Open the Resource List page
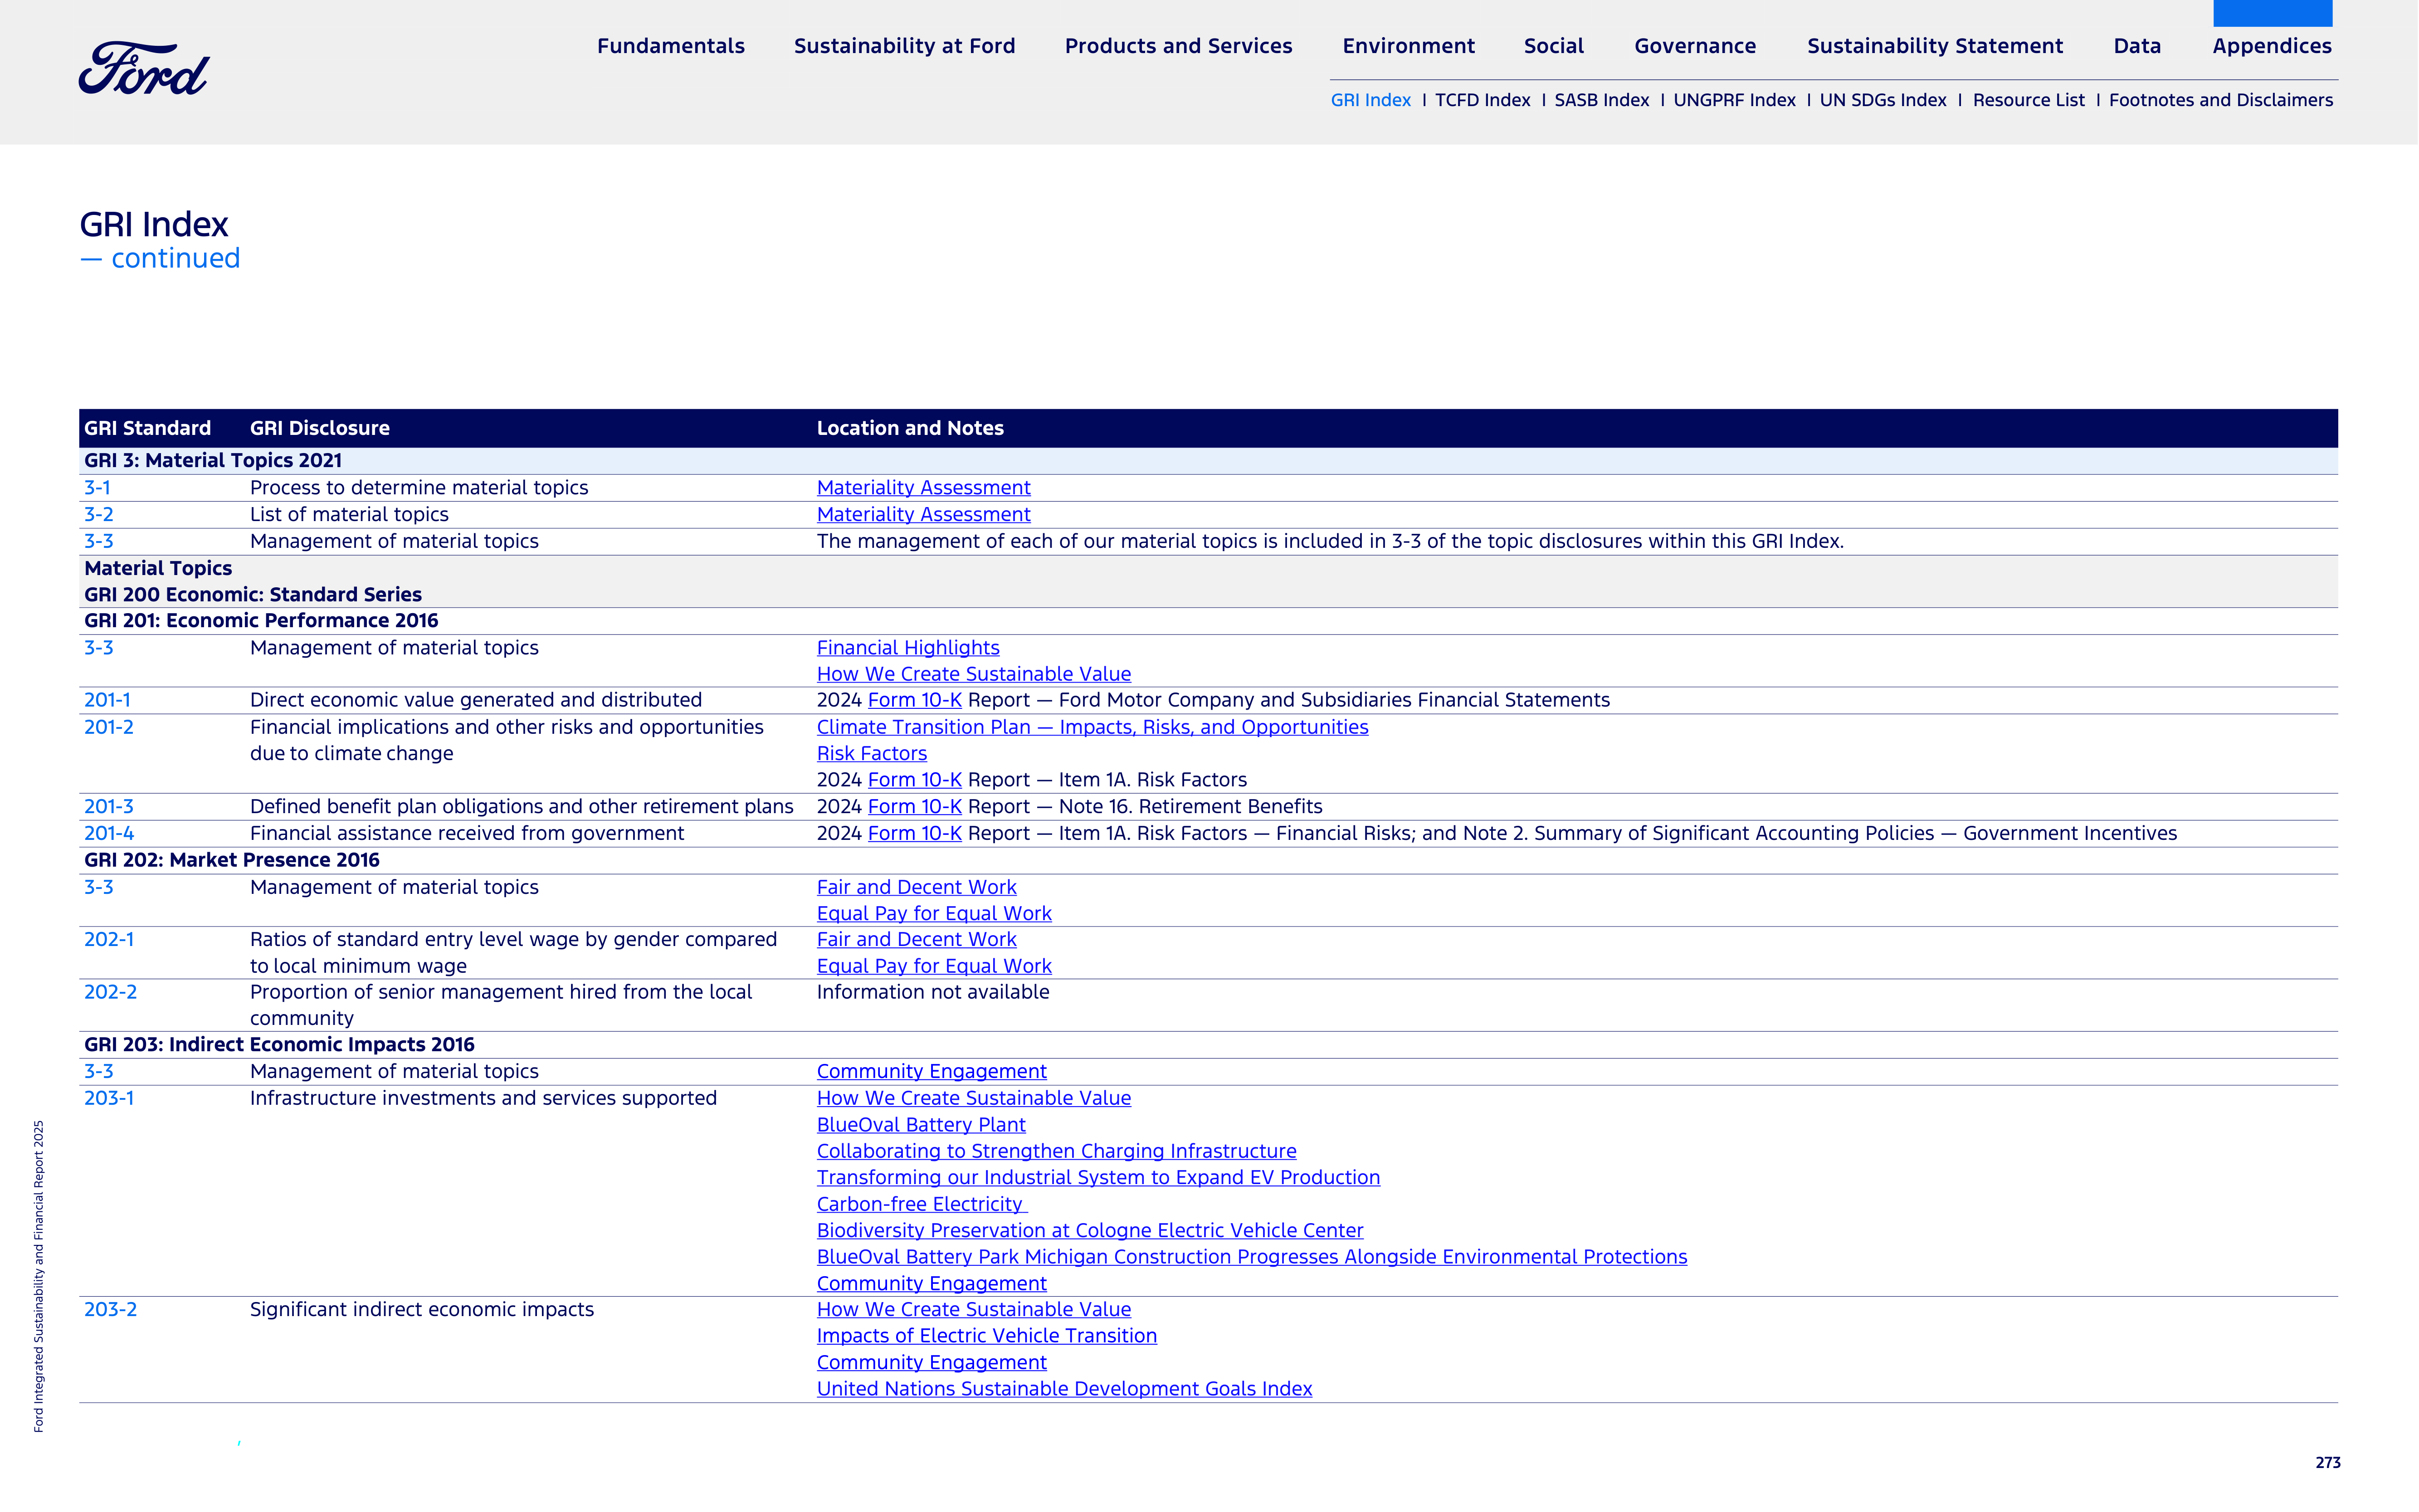 pos(2028,100)
